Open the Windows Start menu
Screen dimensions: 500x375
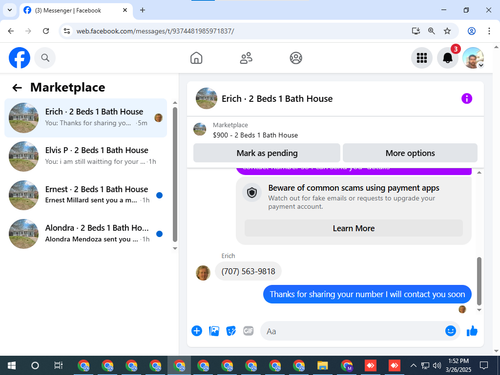point(11,366)
